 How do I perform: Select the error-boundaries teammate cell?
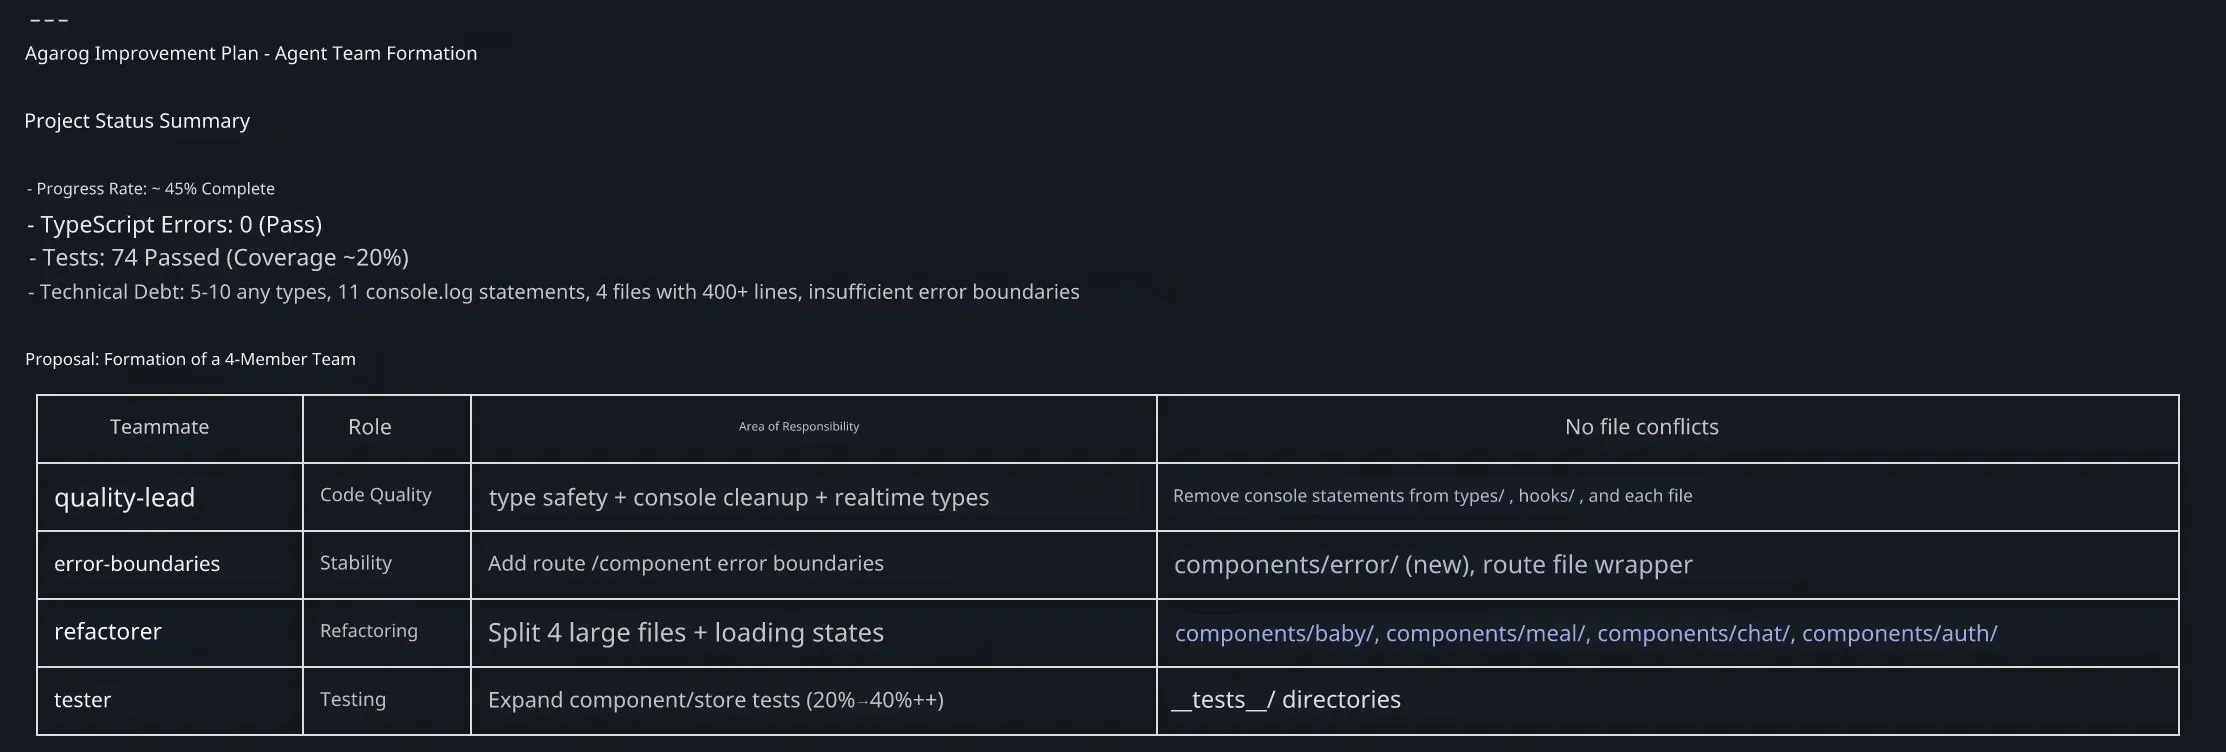click(x=137, y=564)
